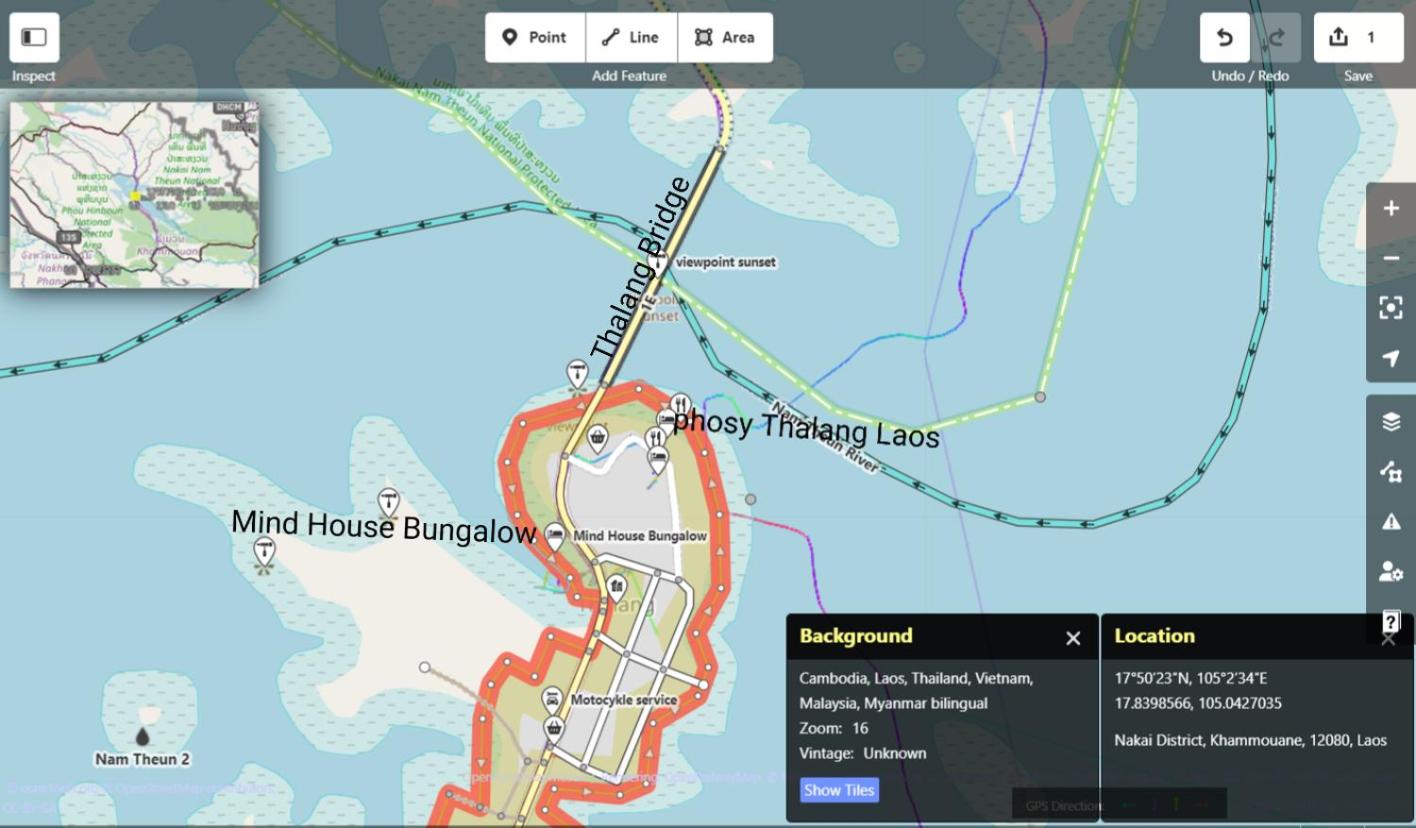Choose the Area drawing tool
This screenshot has height=828, width=1416.
tap(725, 37)
